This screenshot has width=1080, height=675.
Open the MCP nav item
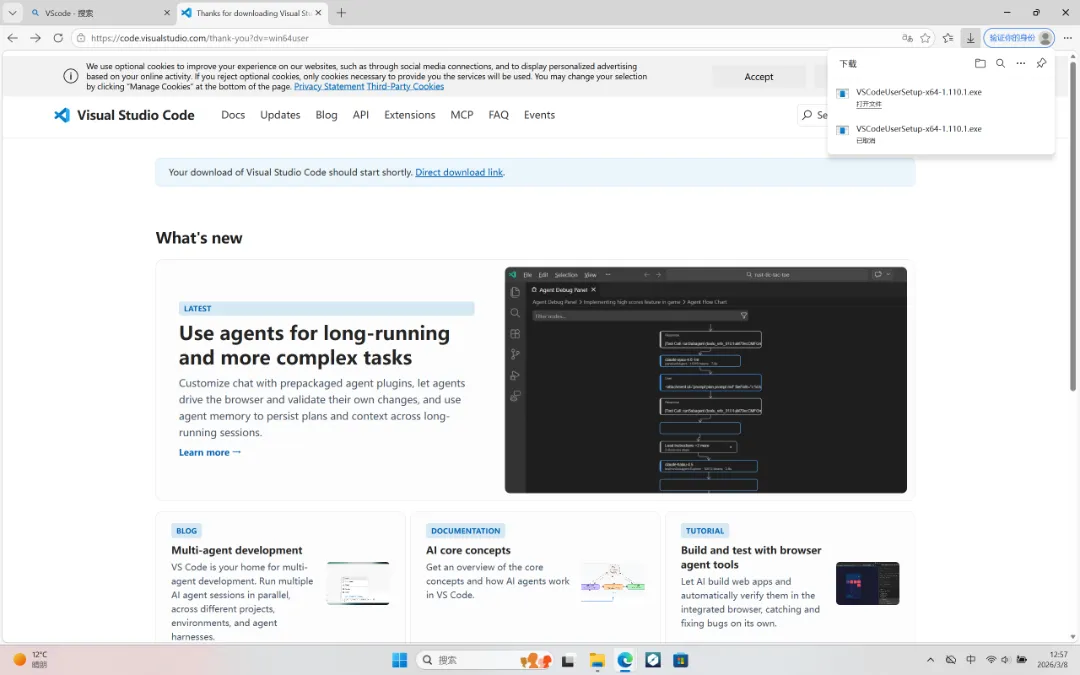pyautogui.click(x=461, y=115)
